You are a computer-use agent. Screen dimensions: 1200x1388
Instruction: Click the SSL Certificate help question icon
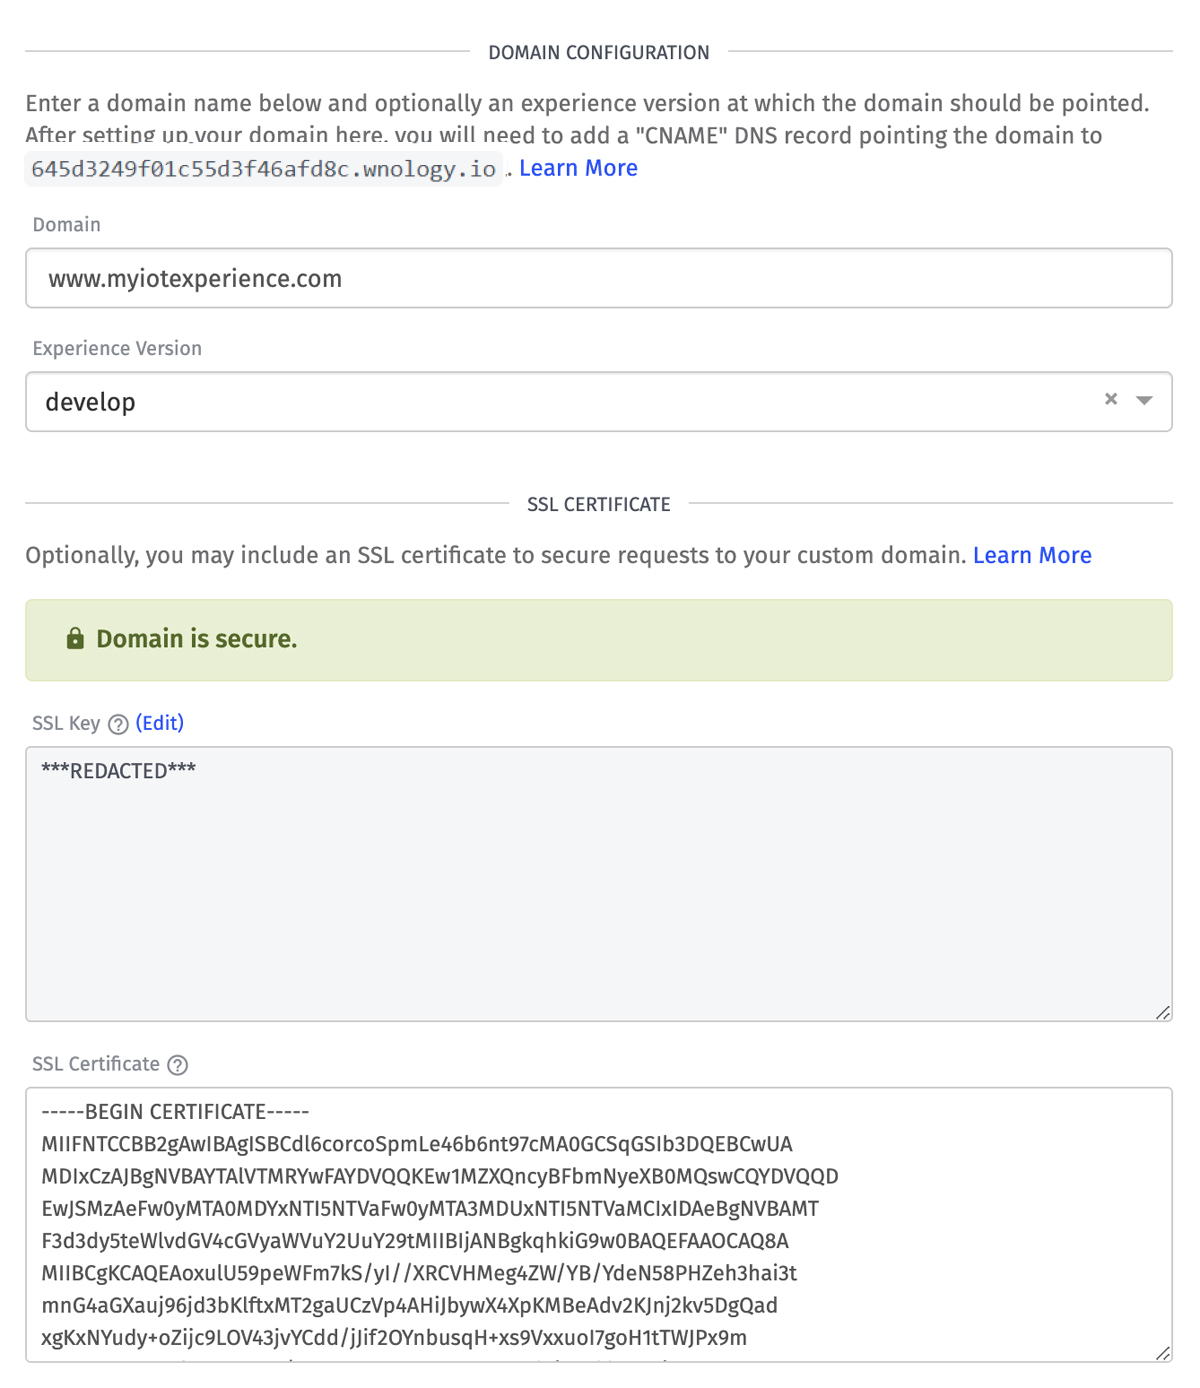pos(178,1065)
